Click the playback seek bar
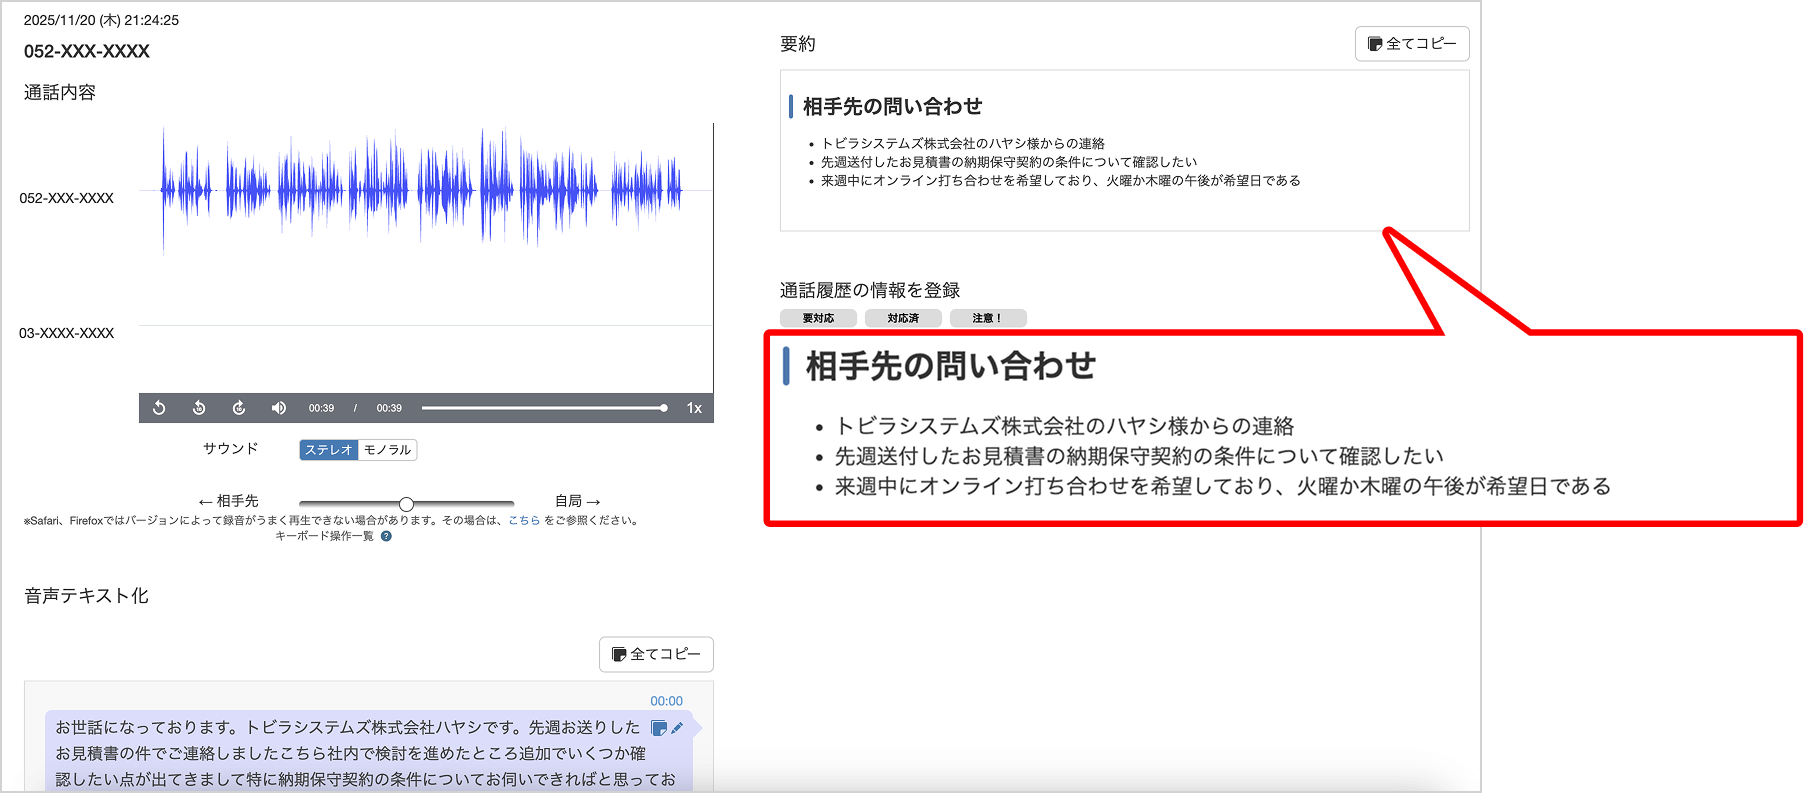The width and height of the screenshot is (1804, 793). (544, 408)
